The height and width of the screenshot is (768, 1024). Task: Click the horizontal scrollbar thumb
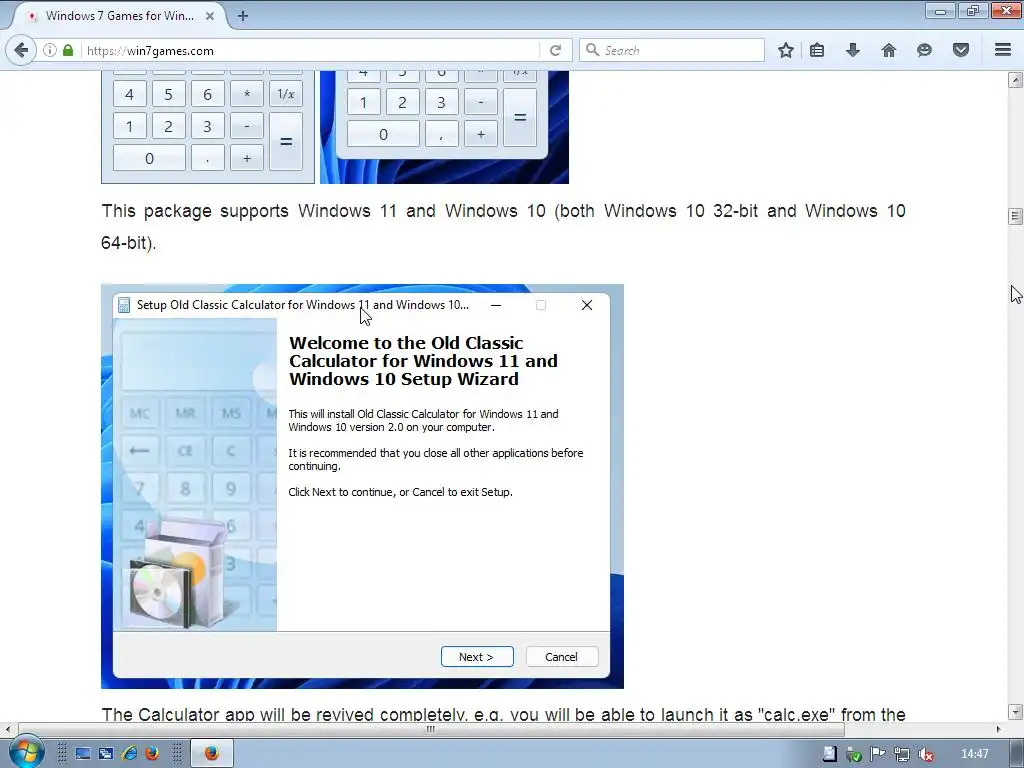(x=430, y=729)
